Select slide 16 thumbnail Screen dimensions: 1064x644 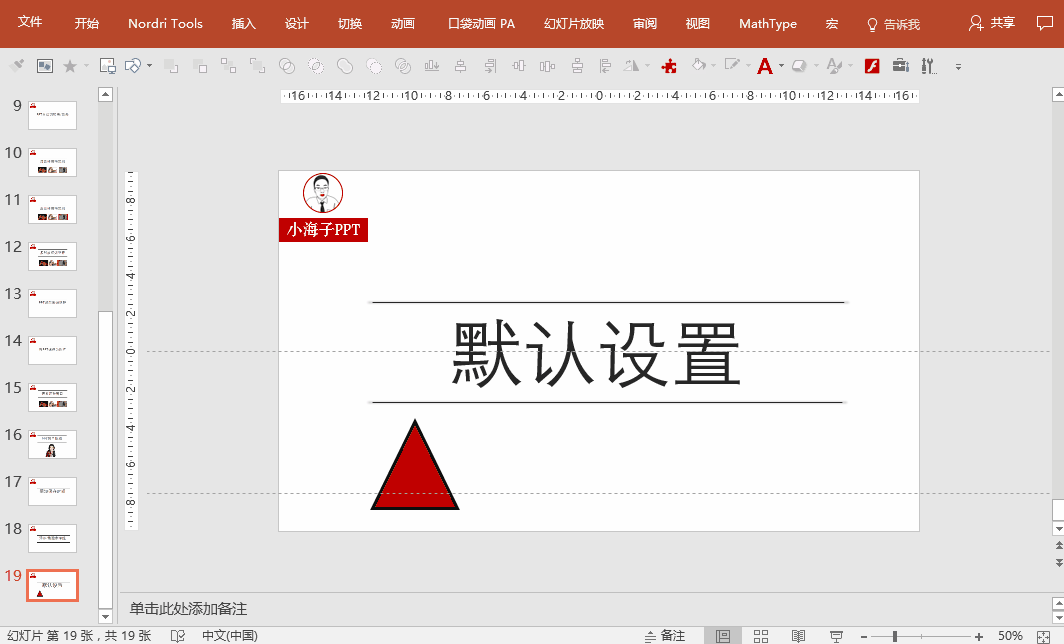pos(52,444)
